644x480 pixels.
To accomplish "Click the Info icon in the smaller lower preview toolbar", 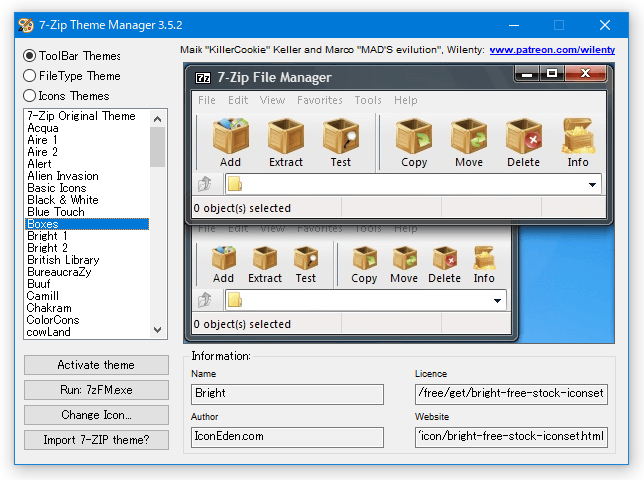I will point(484,258).
